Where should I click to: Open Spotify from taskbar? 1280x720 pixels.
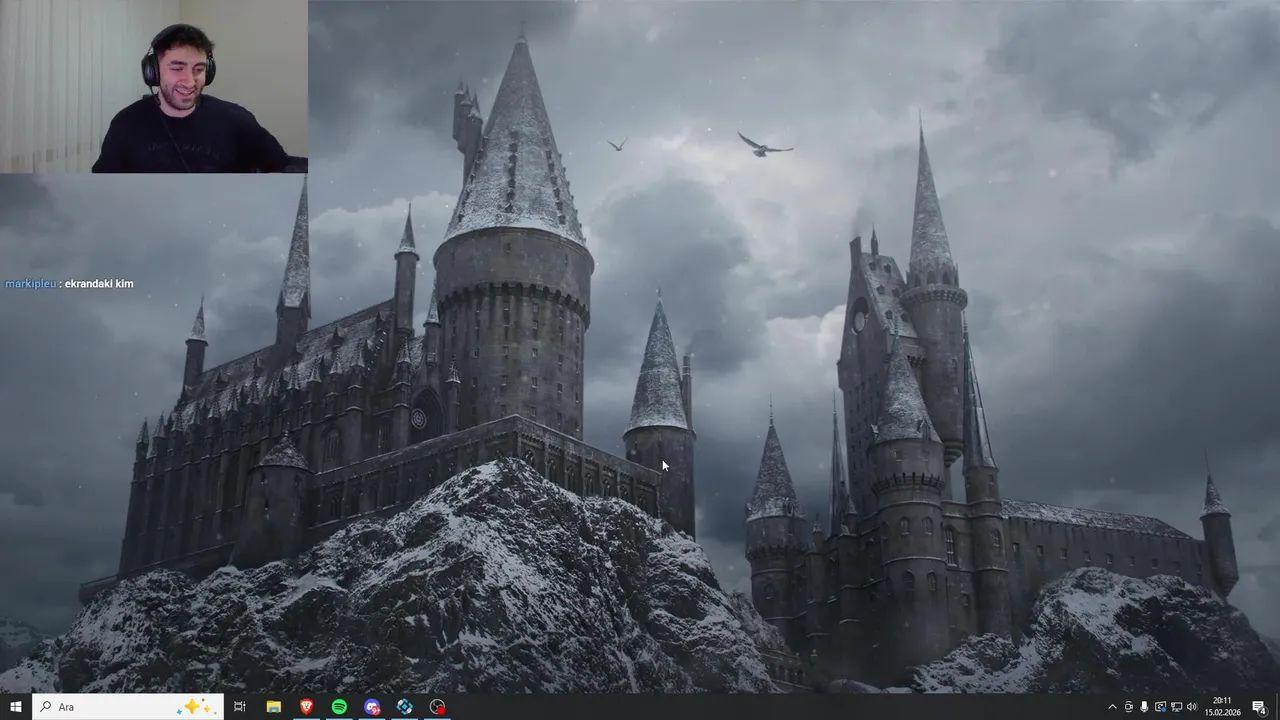[x=339, y=707]
